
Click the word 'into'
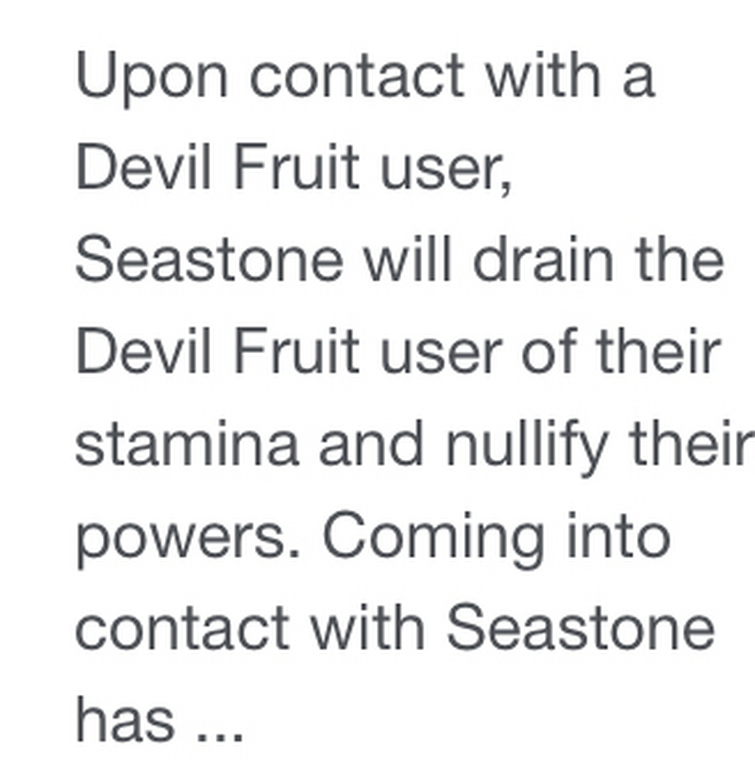point(619,535)
